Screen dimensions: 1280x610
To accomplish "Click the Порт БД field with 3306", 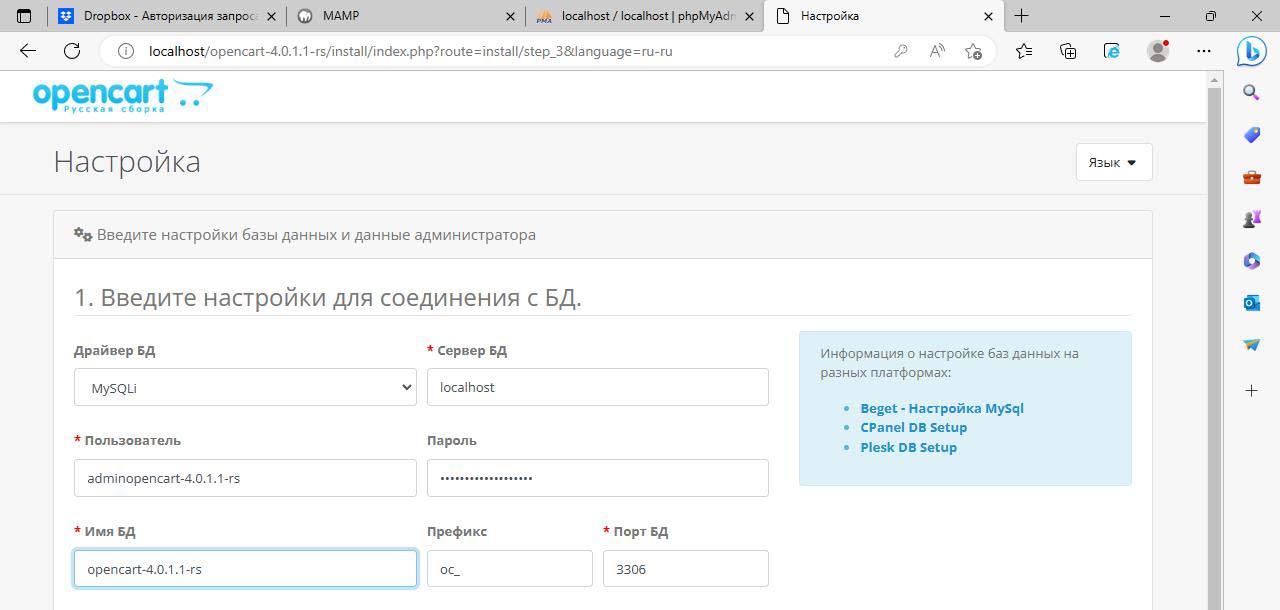I will coord(685,569).
